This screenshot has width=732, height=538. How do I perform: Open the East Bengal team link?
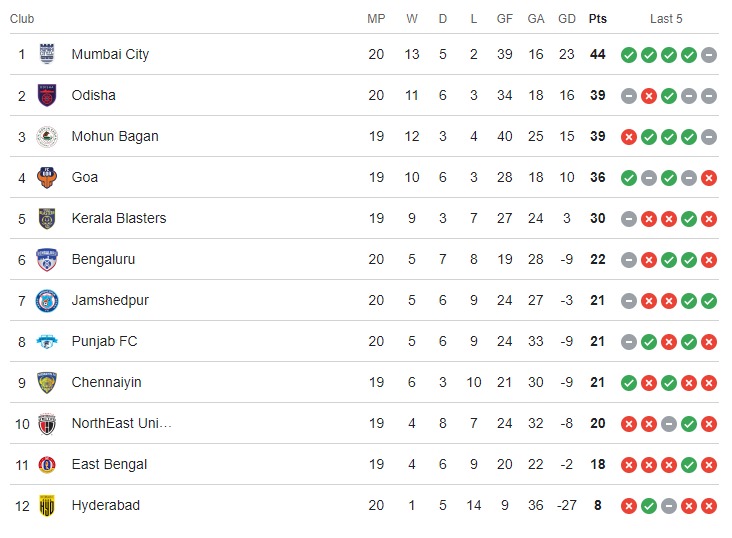tap(109, 464)
